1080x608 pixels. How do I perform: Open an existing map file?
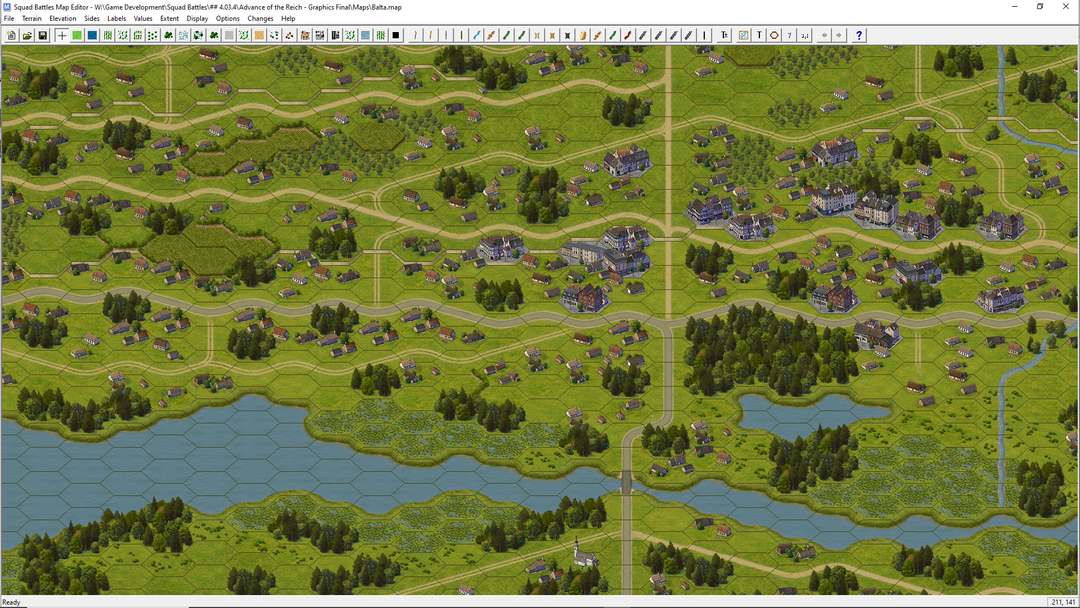coord(27,34)
